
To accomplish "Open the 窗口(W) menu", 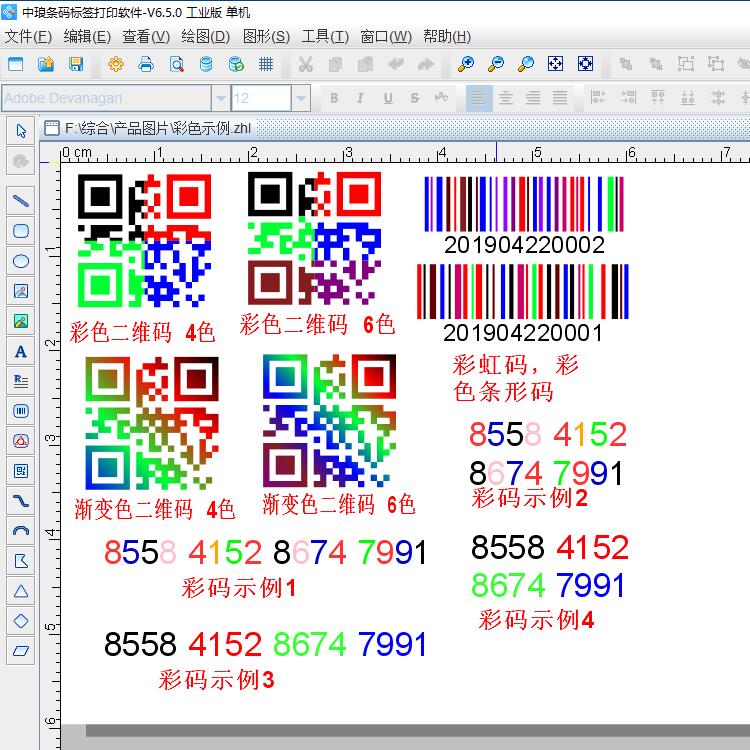I will point(386,36).
